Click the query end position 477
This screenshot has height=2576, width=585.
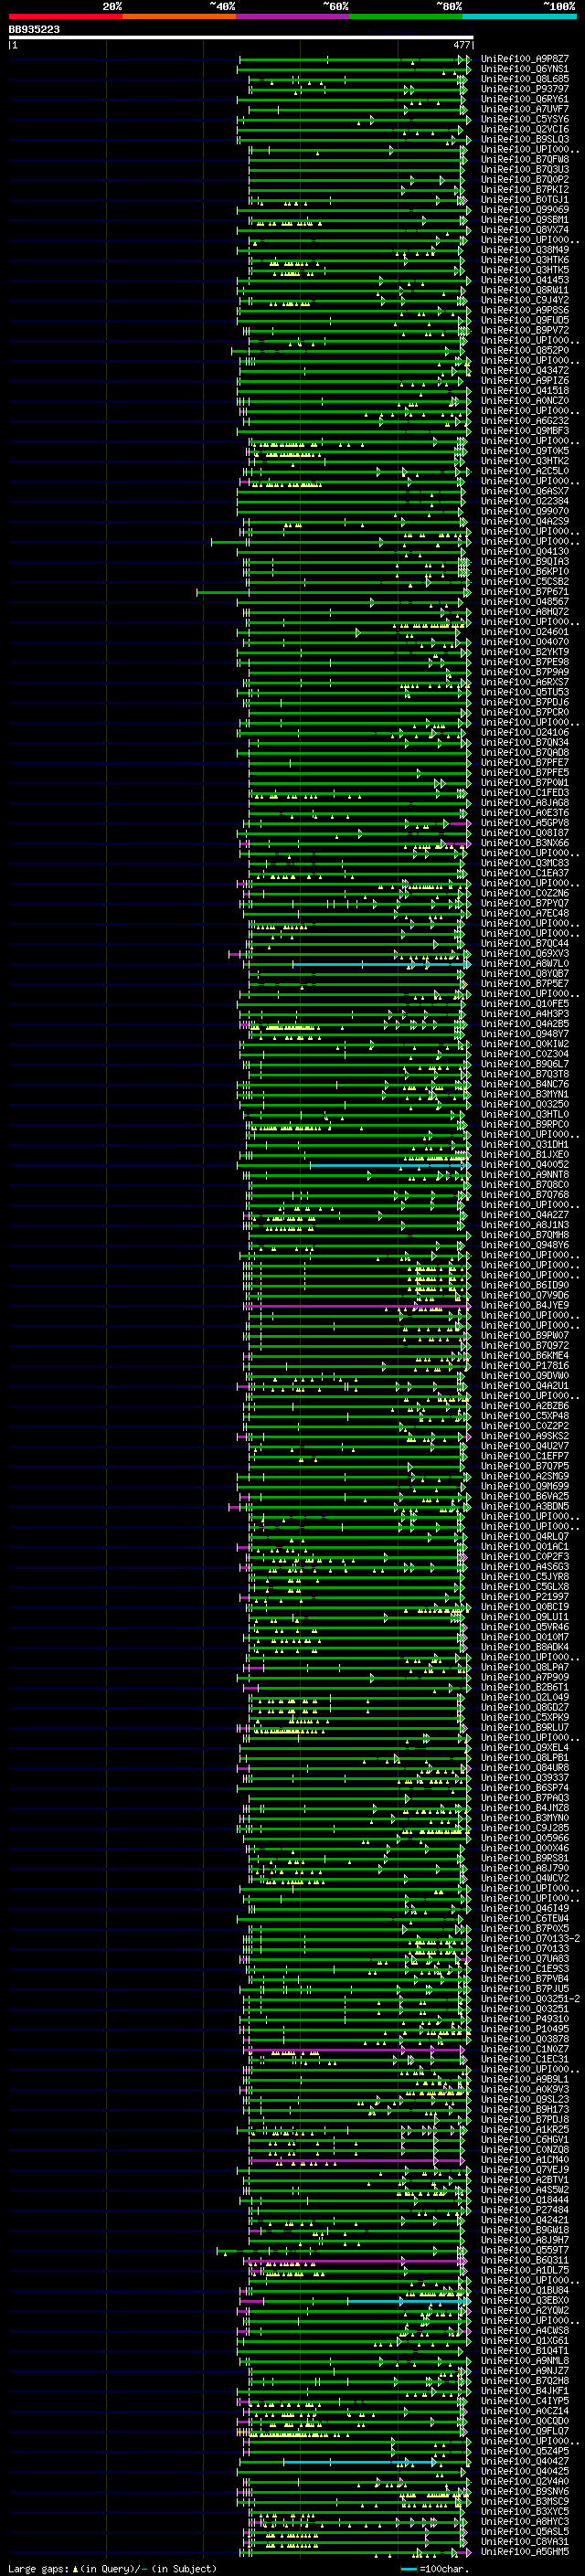tap(462, 45)
